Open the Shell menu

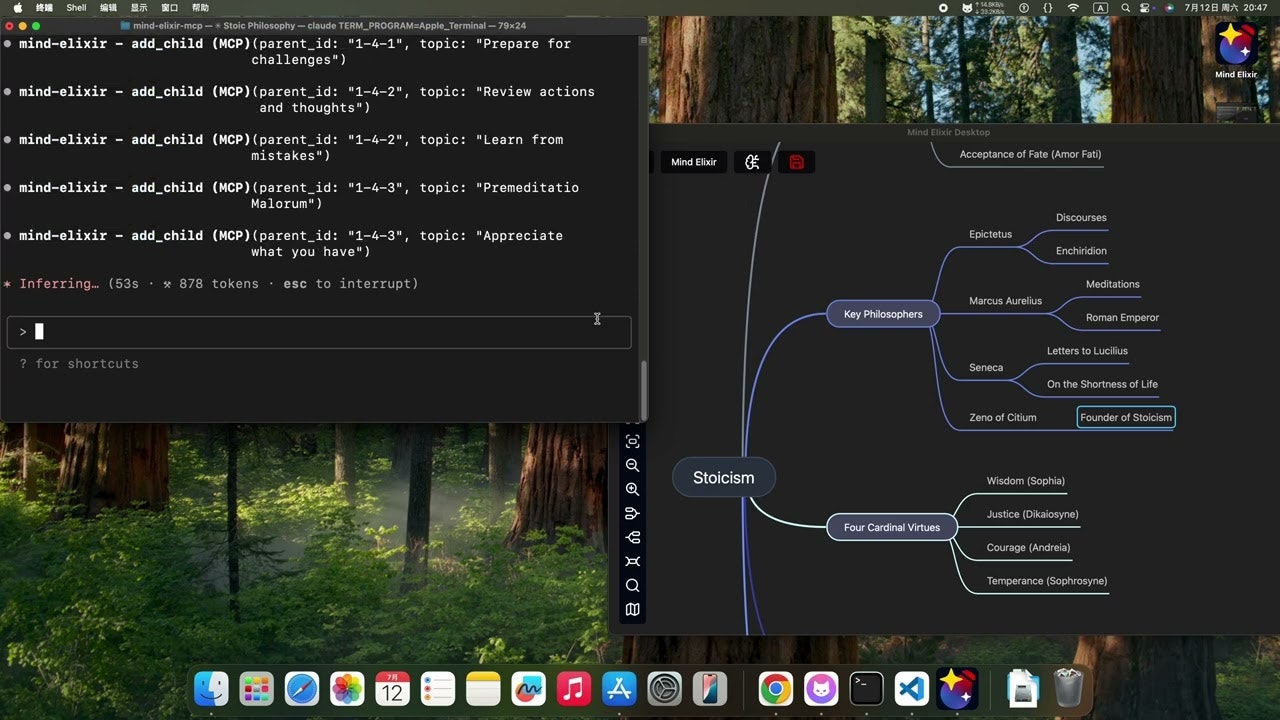76,7
